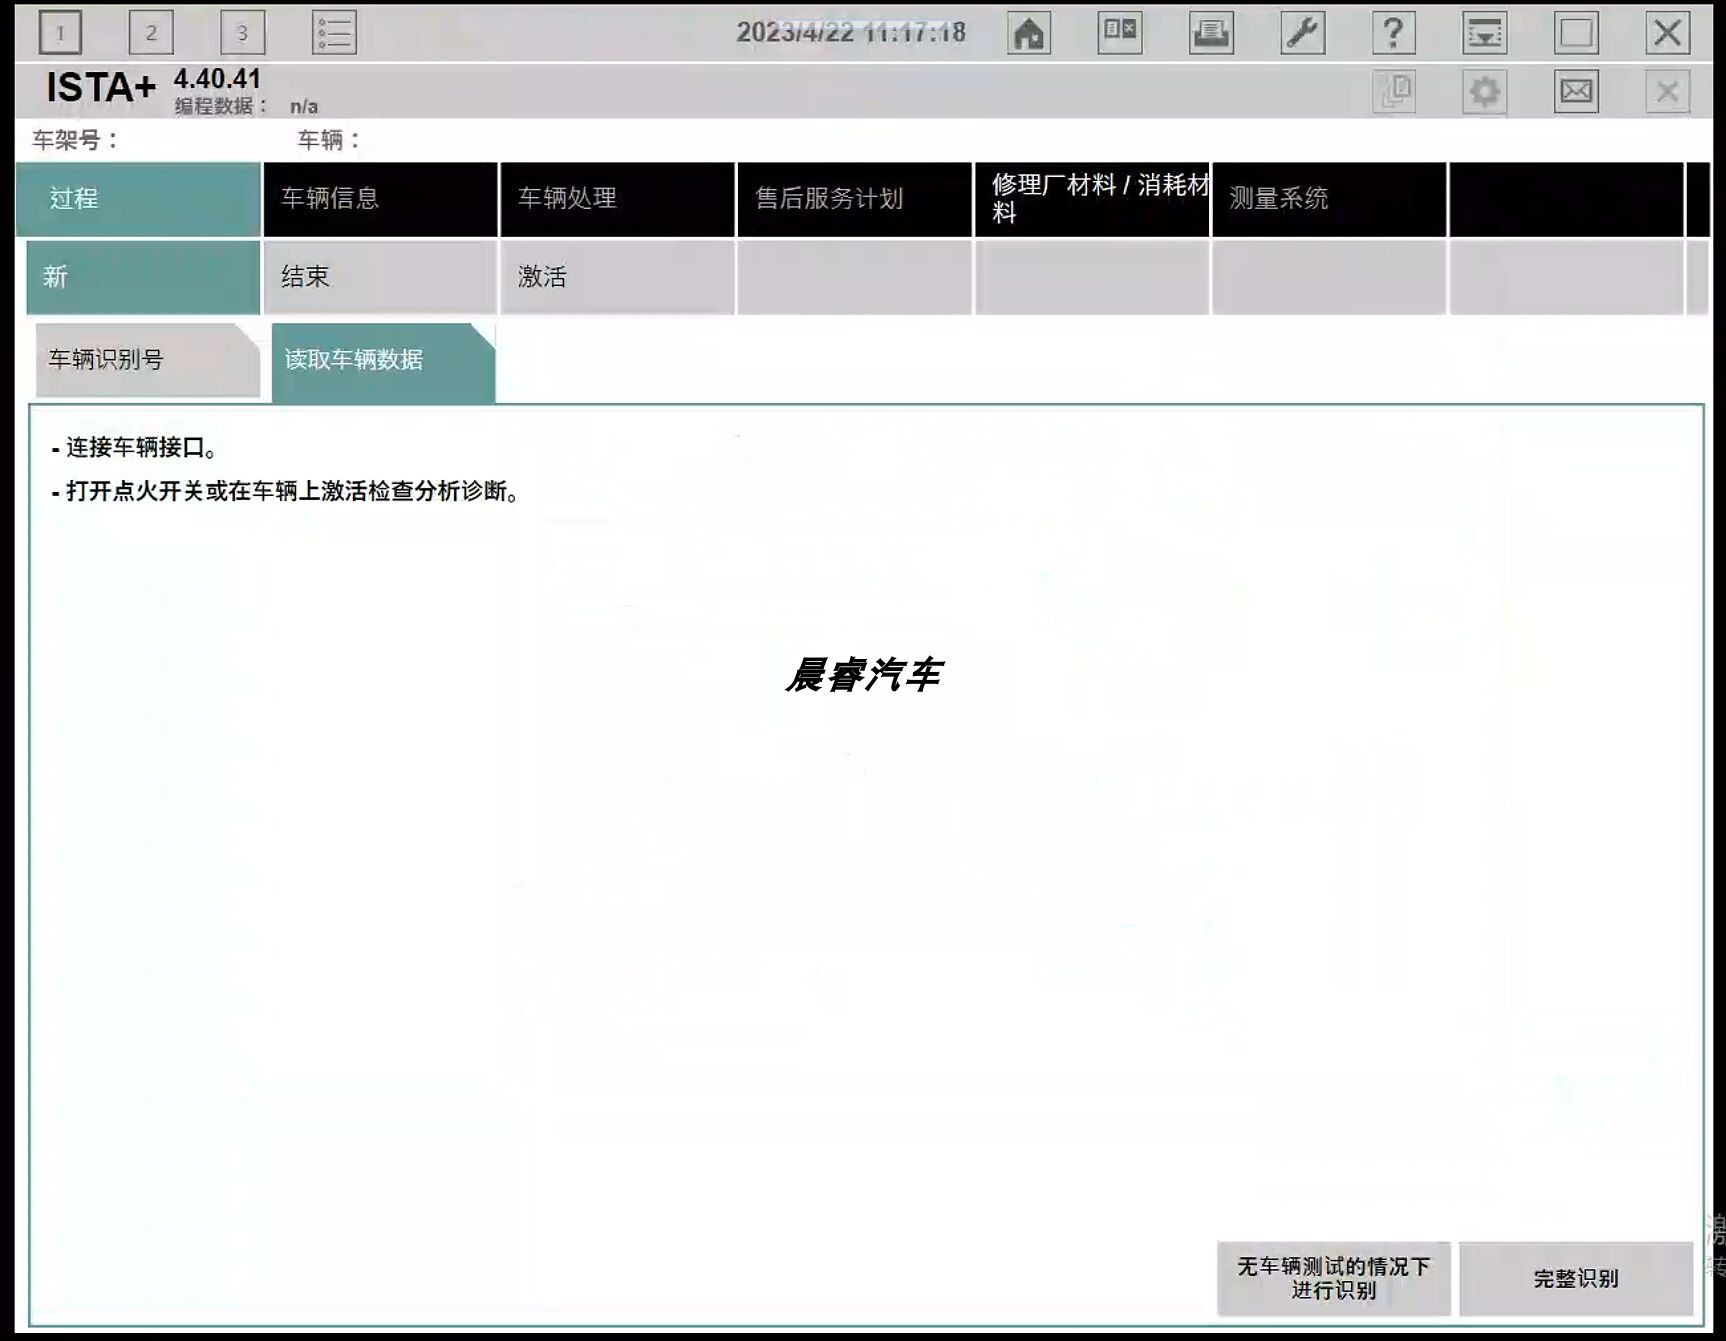
Task: Open 修理厂材料 / 消耗材料 tab
Action: tap(1092, 199)
